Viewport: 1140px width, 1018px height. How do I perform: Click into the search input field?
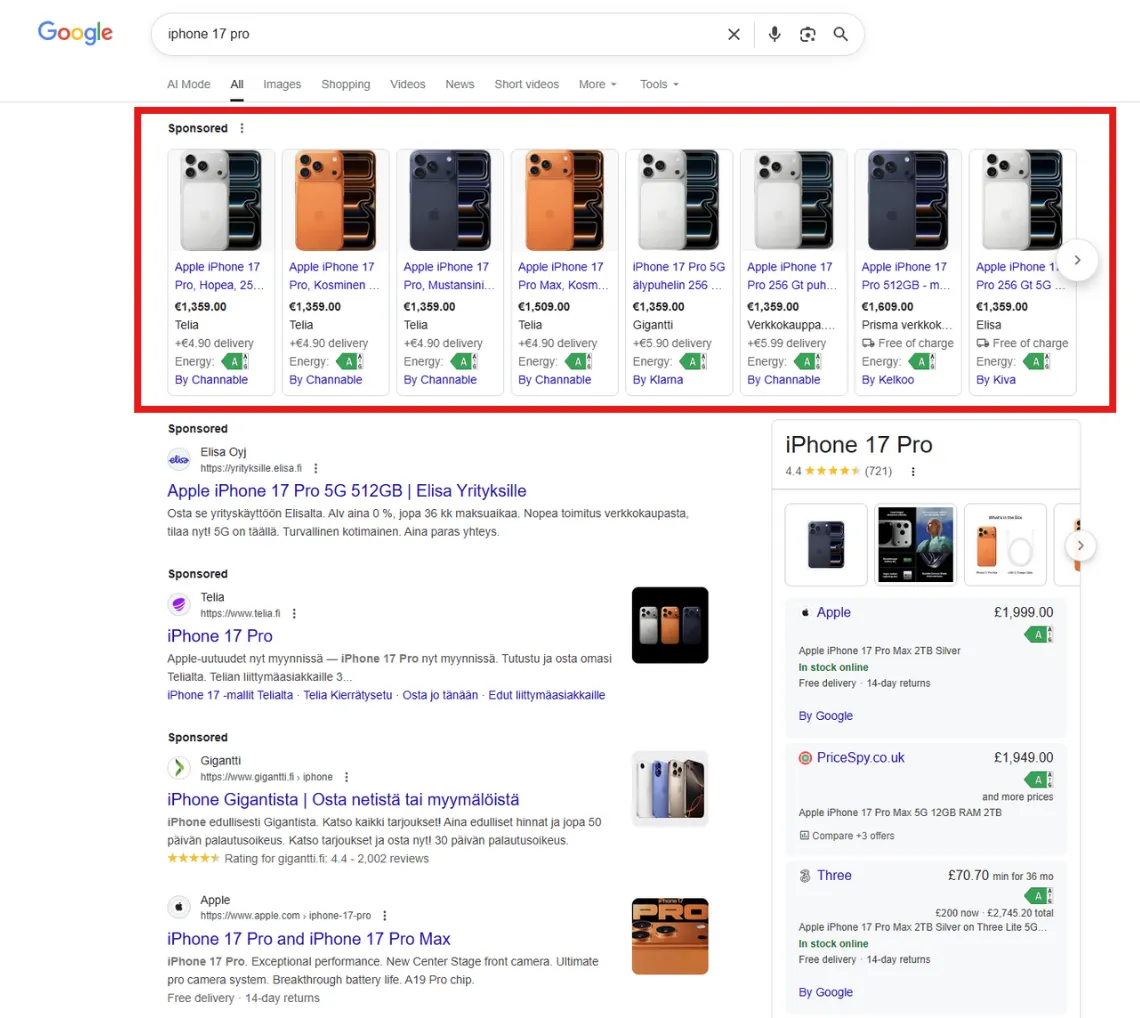[440, 34]
